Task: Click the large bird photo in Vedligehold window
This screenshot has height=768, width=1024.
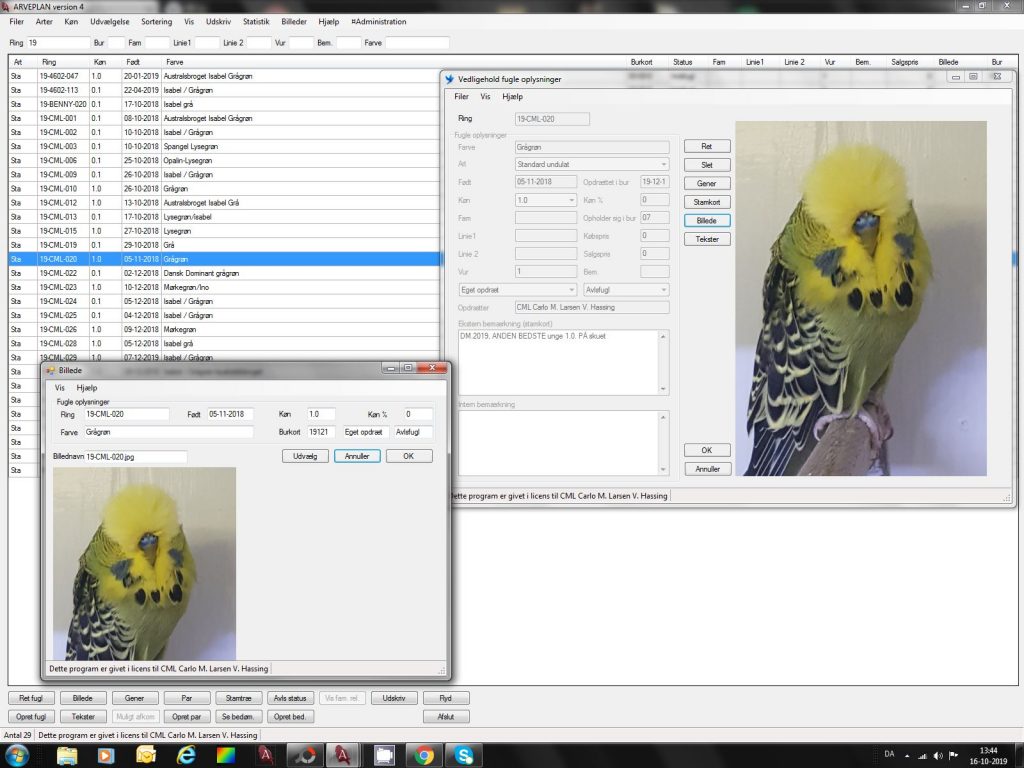Action: pos(861,298)
